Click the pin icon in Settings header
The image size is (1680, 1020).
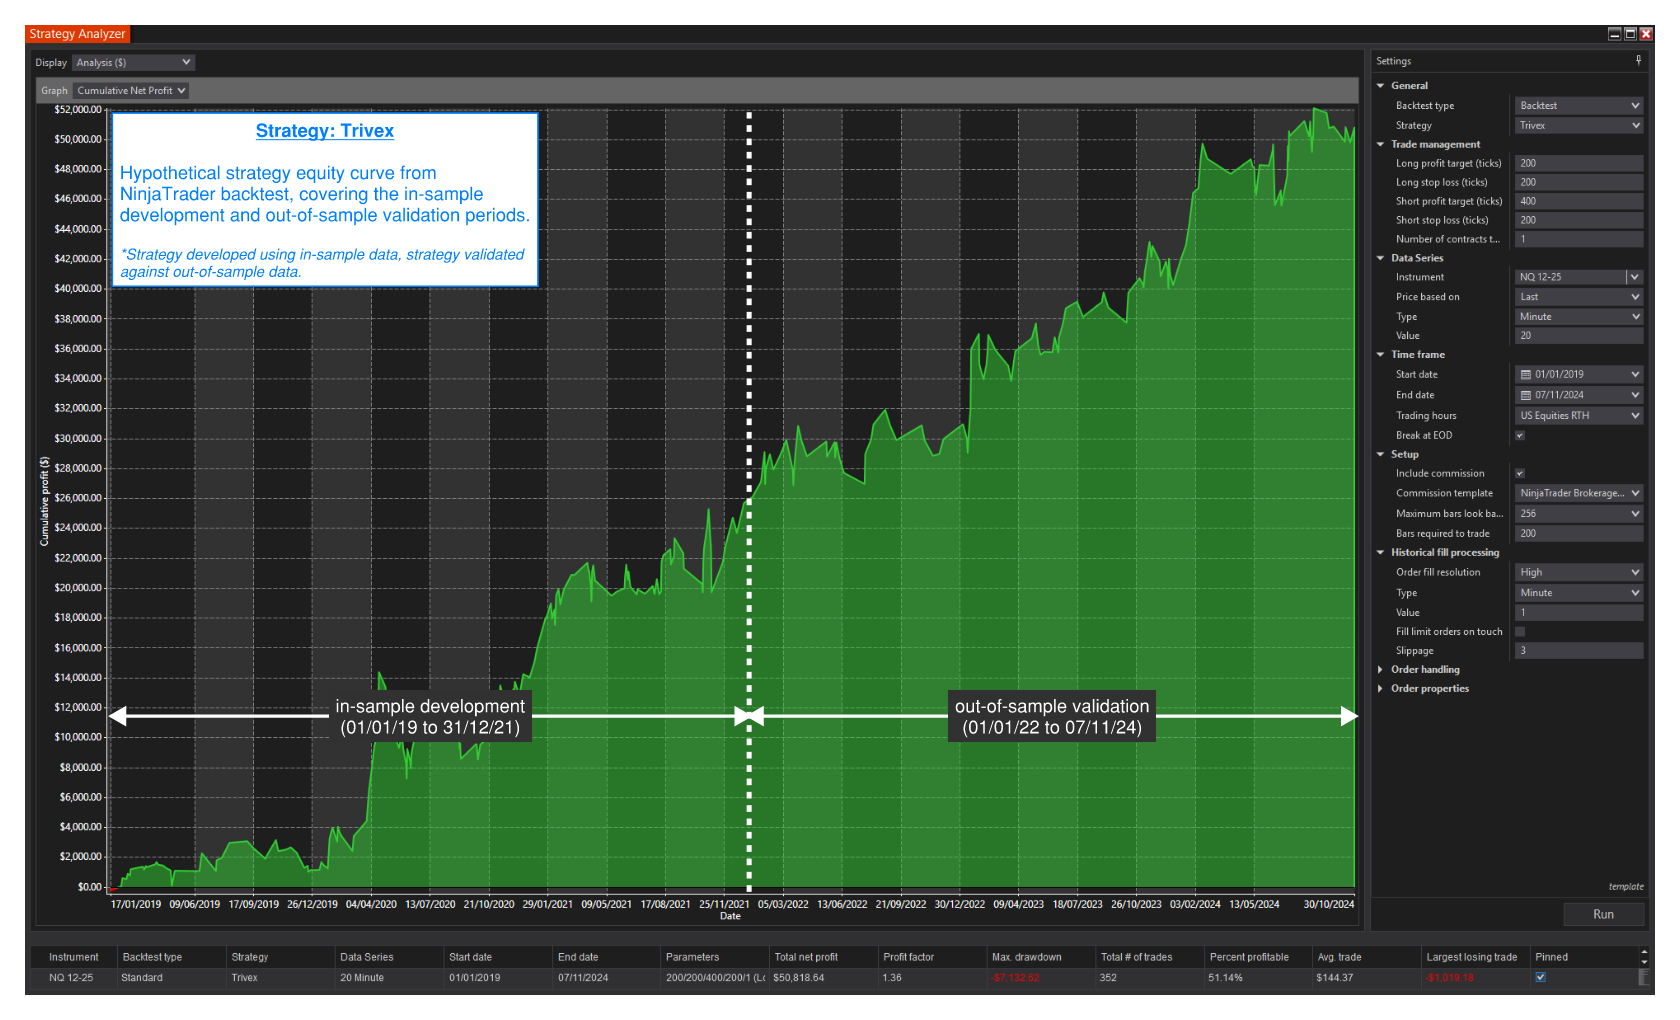click(x=1638, y=61)
